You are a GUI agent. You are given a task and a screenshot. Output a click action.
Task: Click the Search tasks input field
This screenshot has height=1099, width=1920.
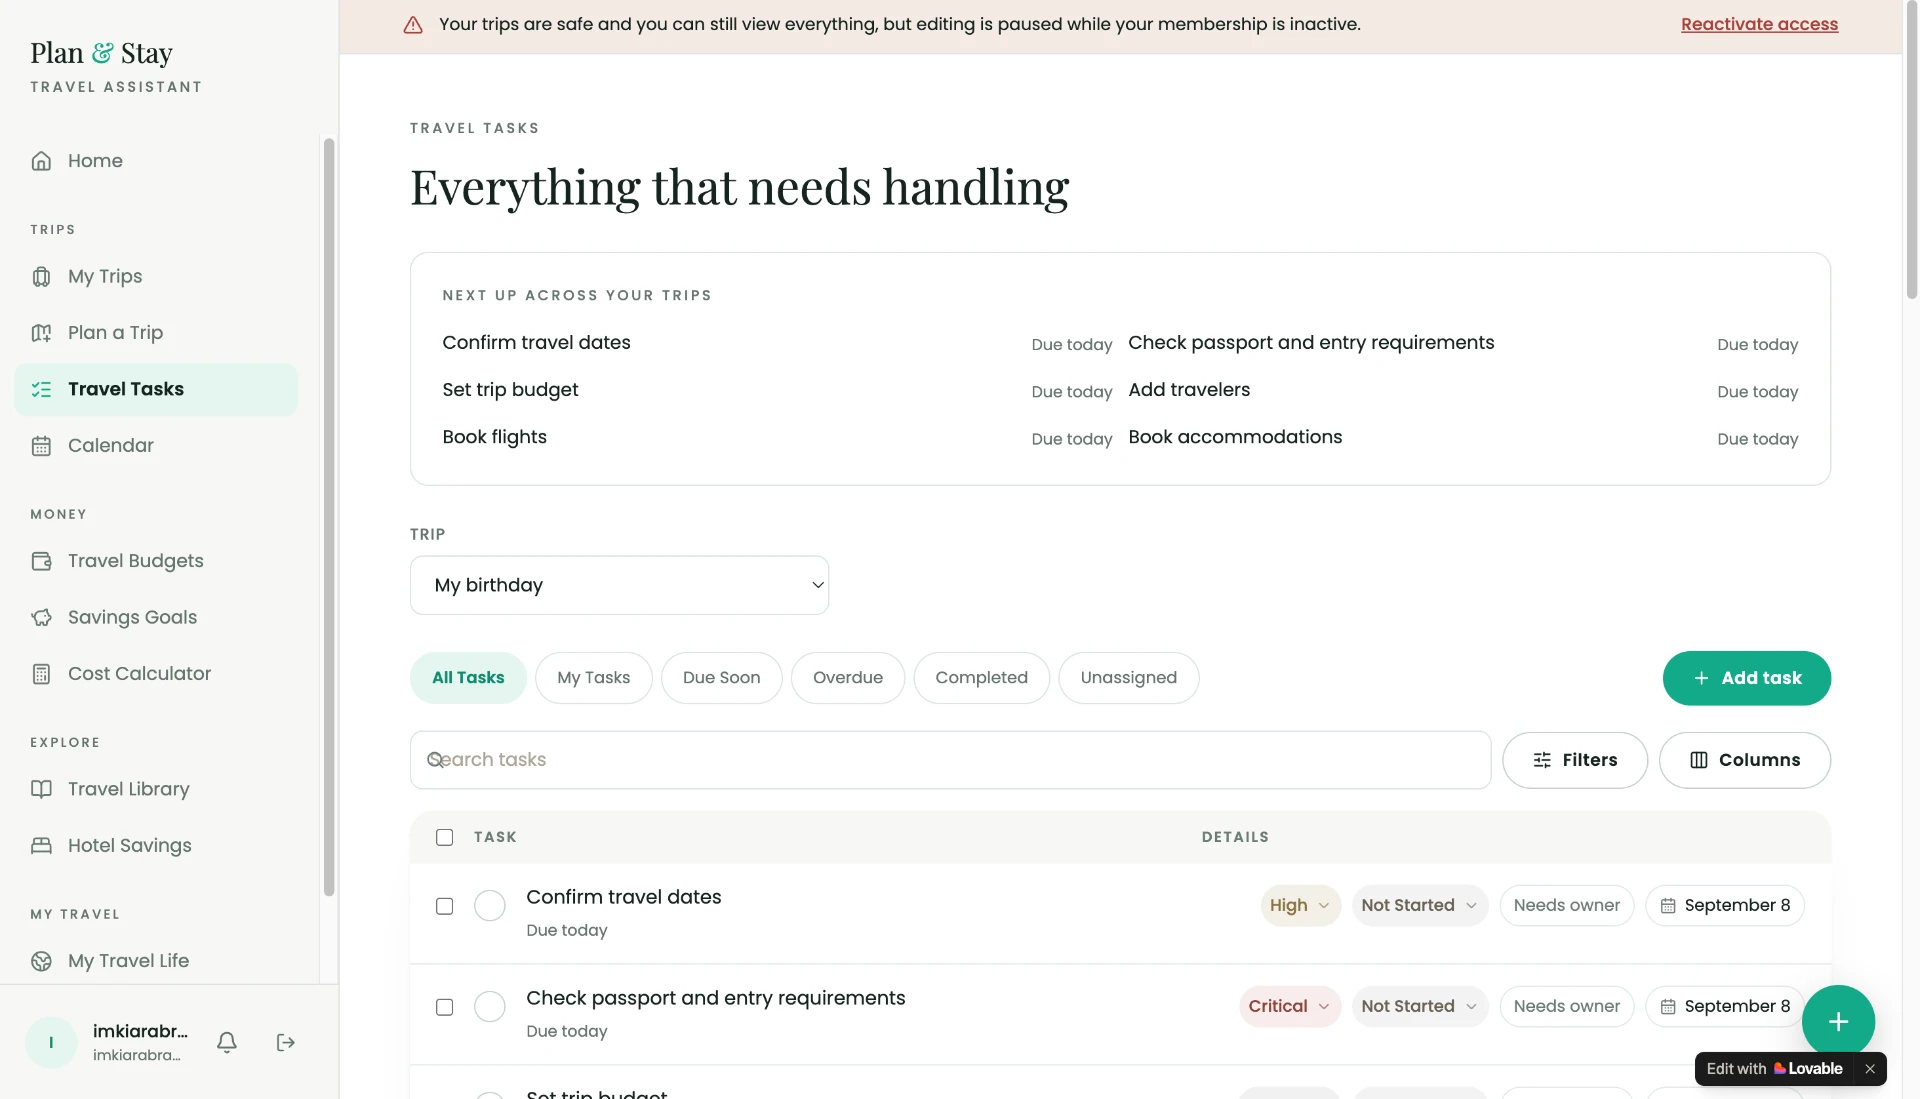950,760
